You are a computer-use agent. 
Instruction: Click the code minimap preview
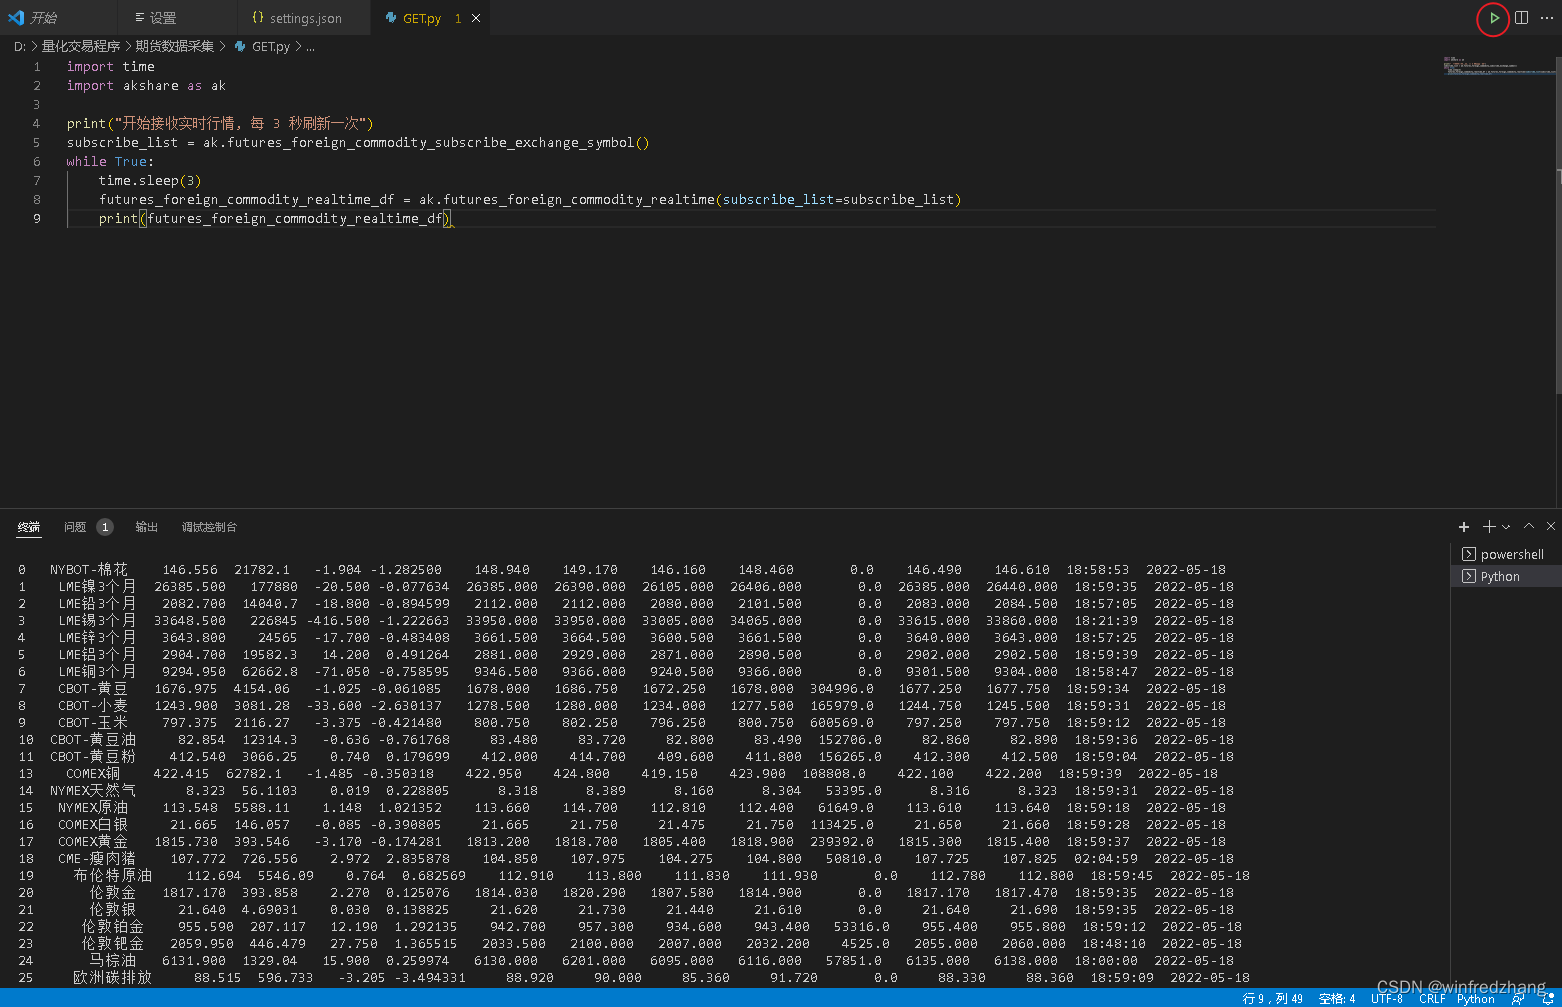click(1499, 66)
